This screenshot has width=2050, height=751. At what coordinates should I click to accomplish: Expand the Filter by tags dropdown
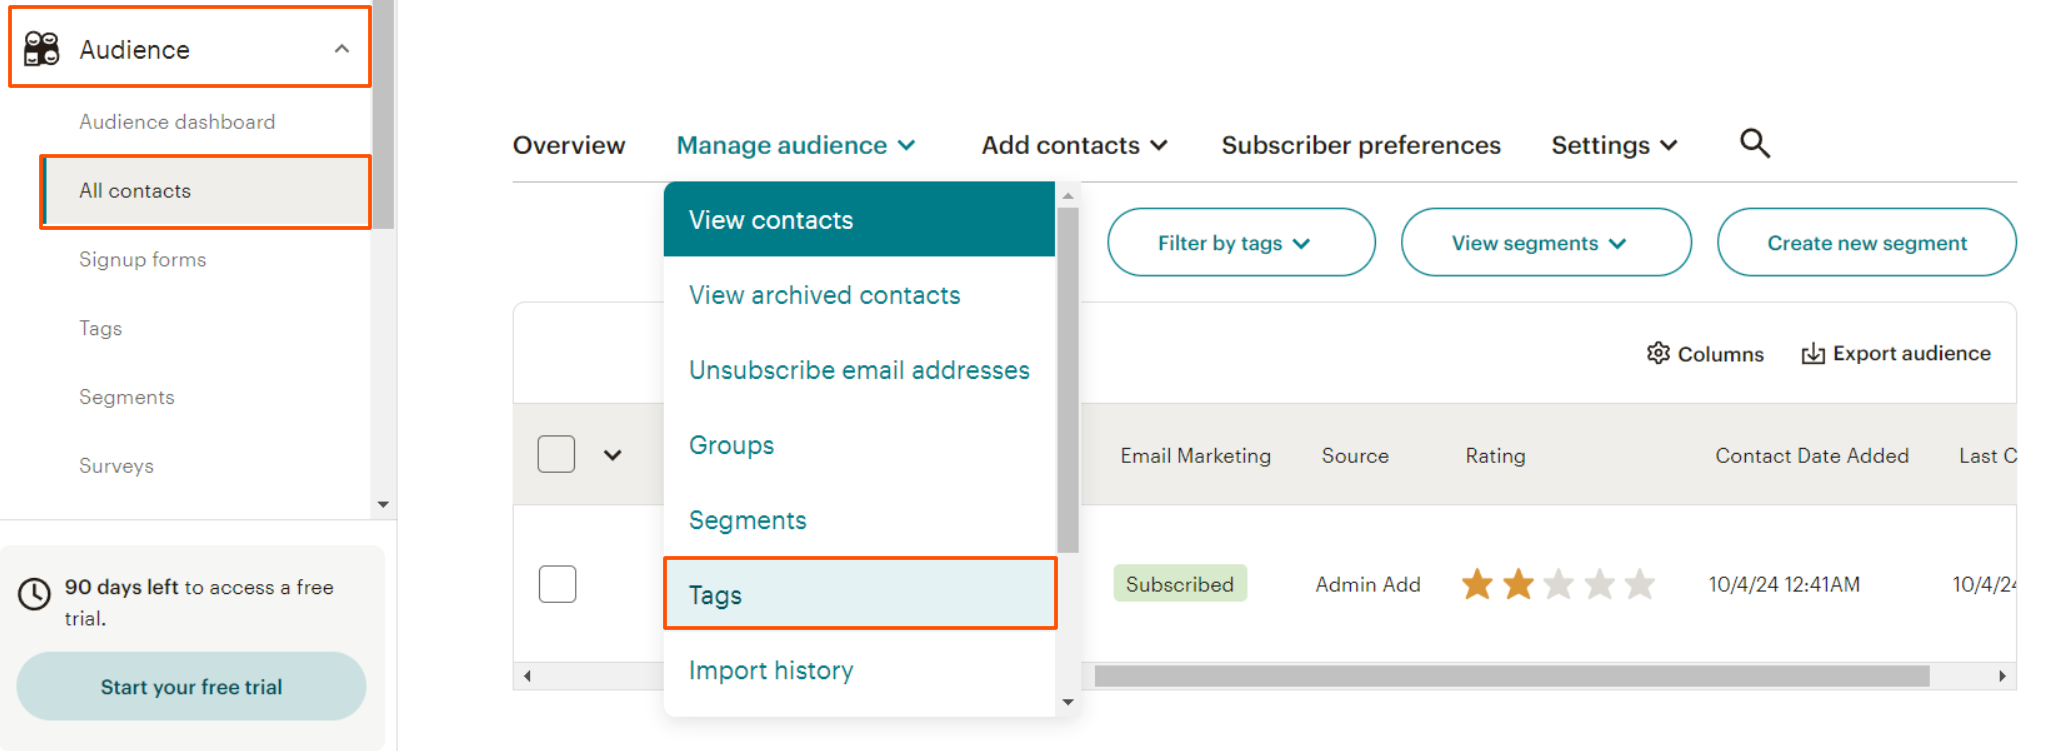1241,243
